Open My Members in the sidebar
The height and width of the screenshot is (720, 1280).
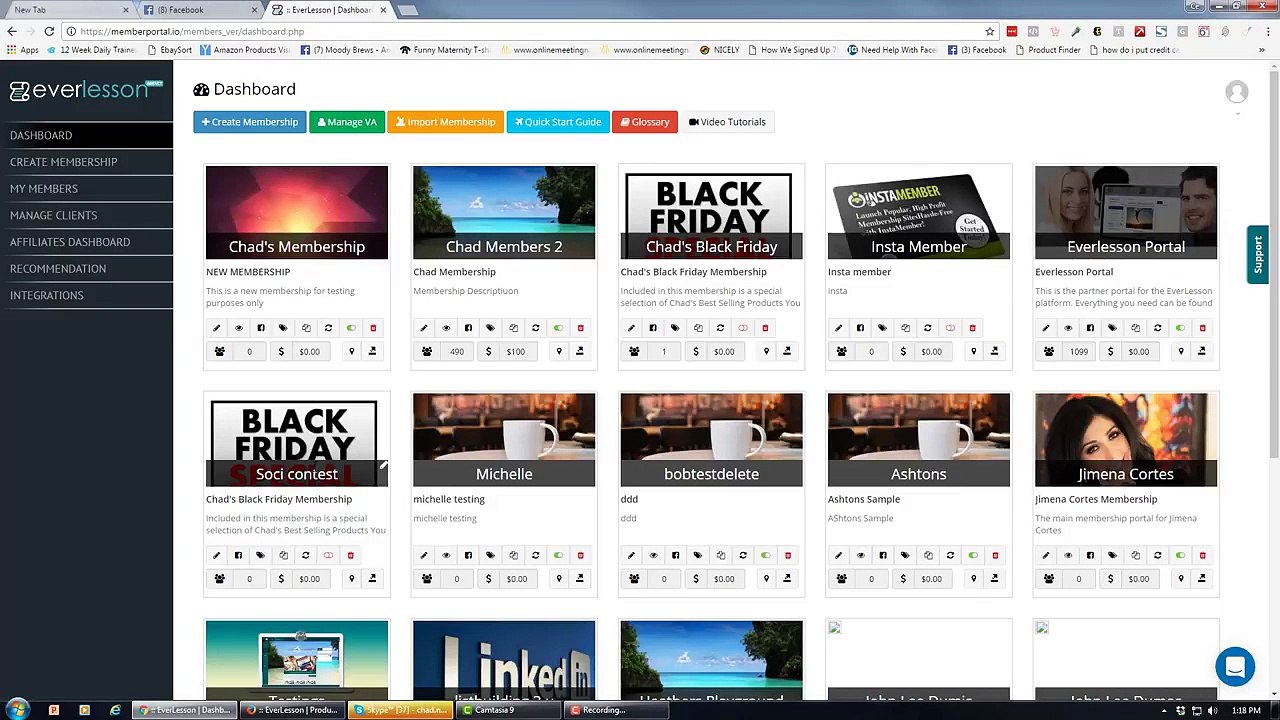tap(44, 188)
